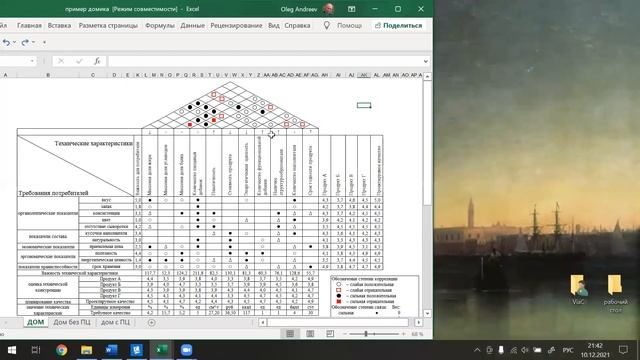The image size is (640, 360).
Task: Select рабочий стол folder on desktop
Action: pos(615,293)
